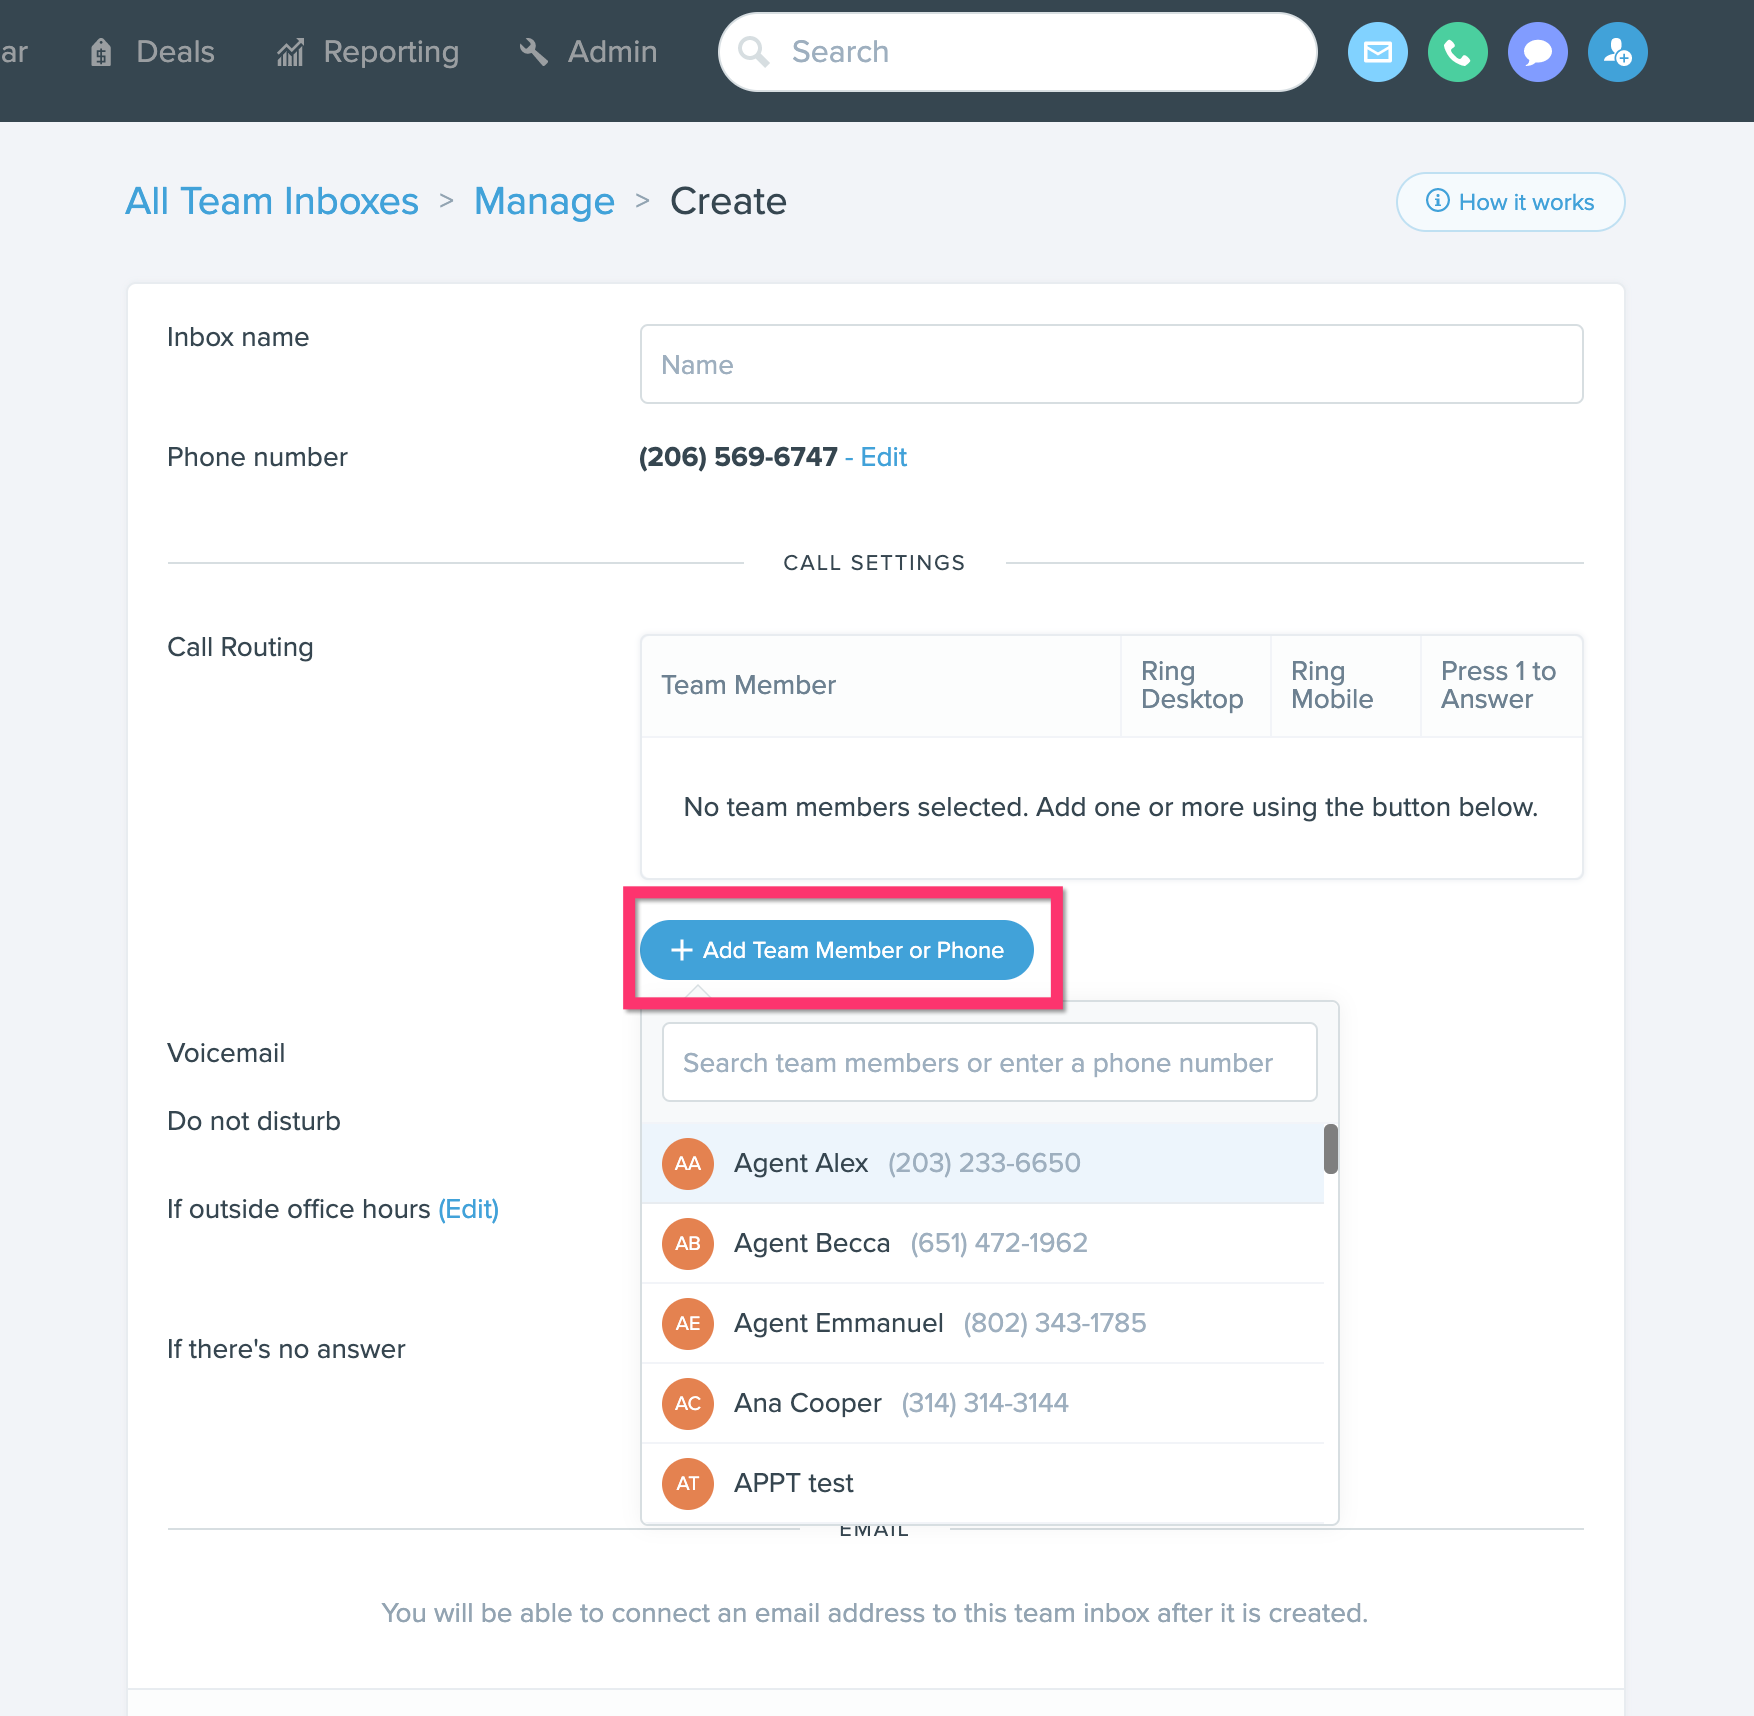
Task: Click the add contact person icon
Action: tap(1617, 52)
